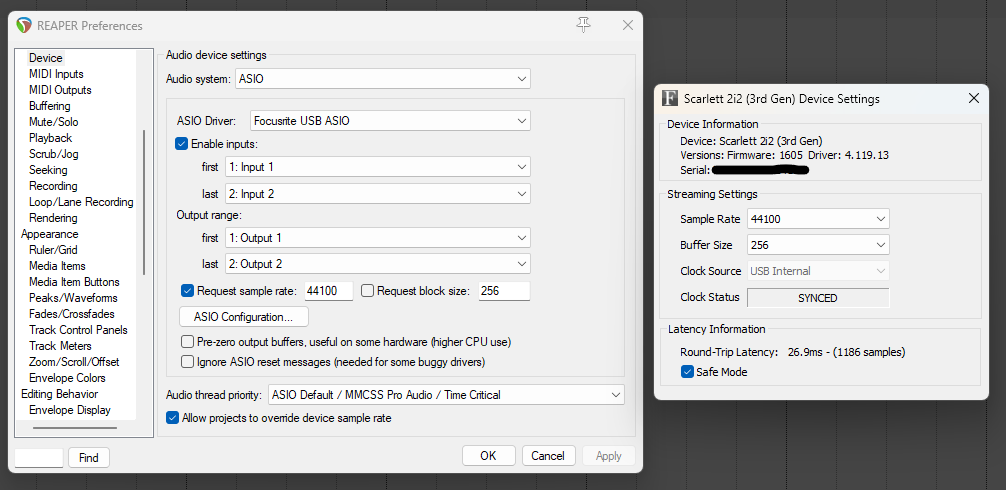Select Media Items in preferences tree

[x=57, y=266]
